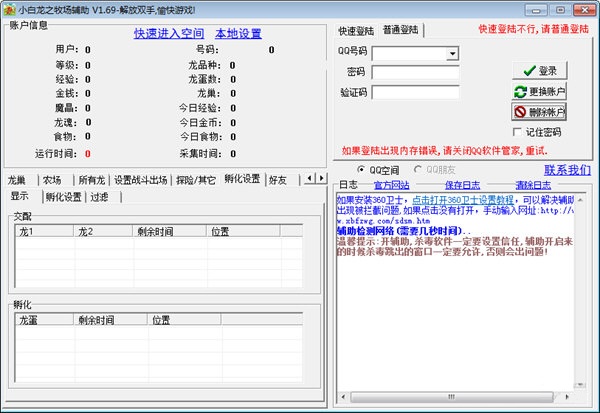Maximize the window
The width and height of the screenshot is (600, 413).
click(560, 10)
